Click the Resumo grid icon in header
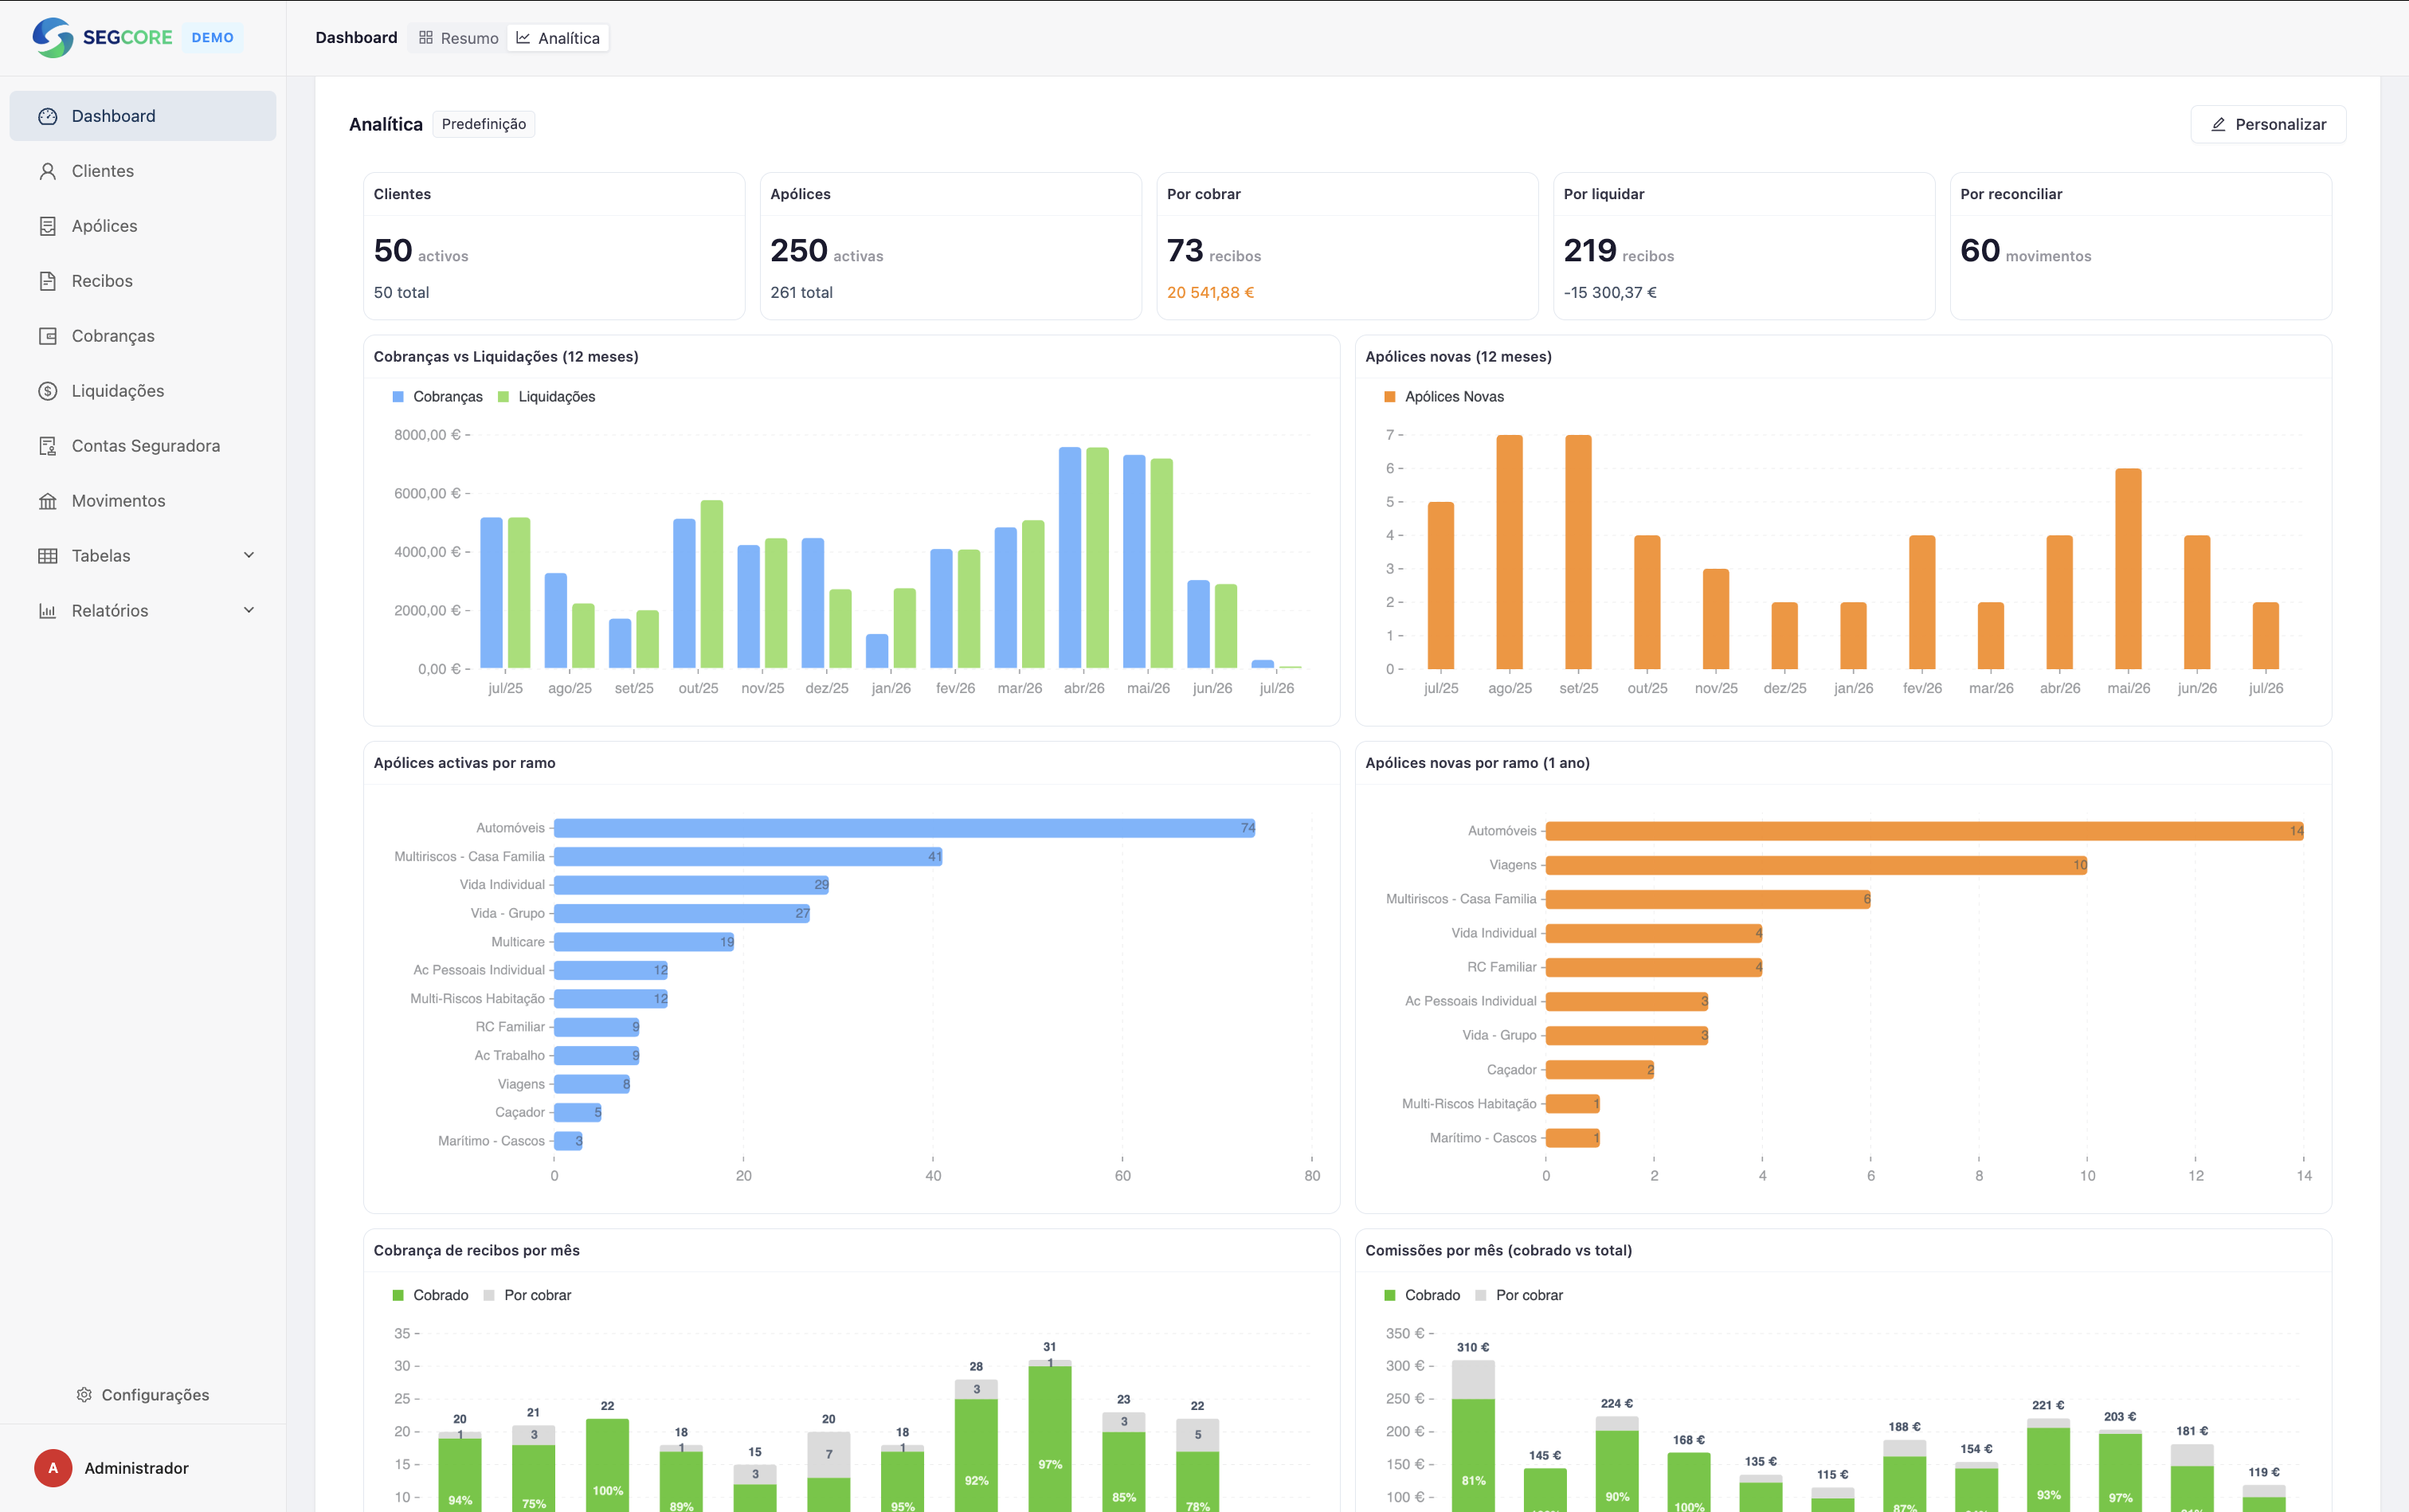The image size is (2409, 1512). click(426, 38)
